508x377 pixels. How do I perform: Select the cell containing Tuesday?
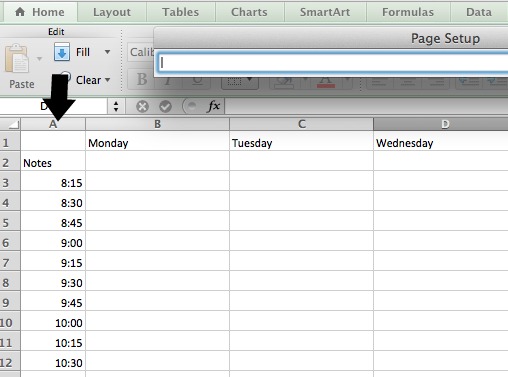point(301,143)
